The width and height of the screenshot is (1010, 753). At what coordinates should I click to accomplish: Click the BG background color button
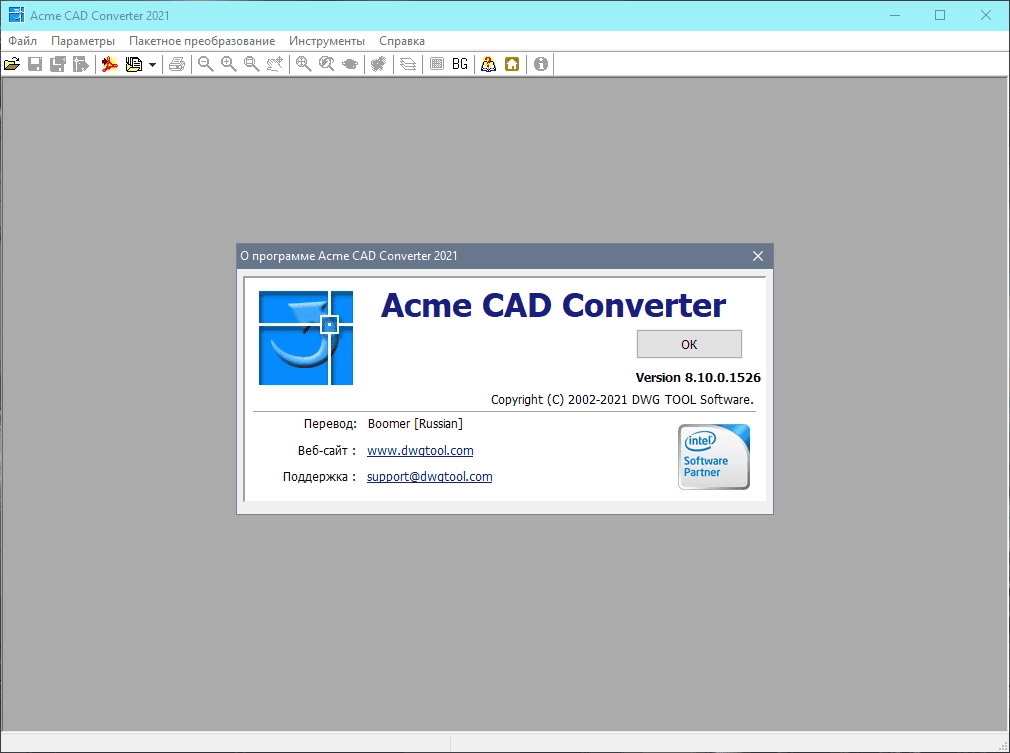click(x=460, y=64)
